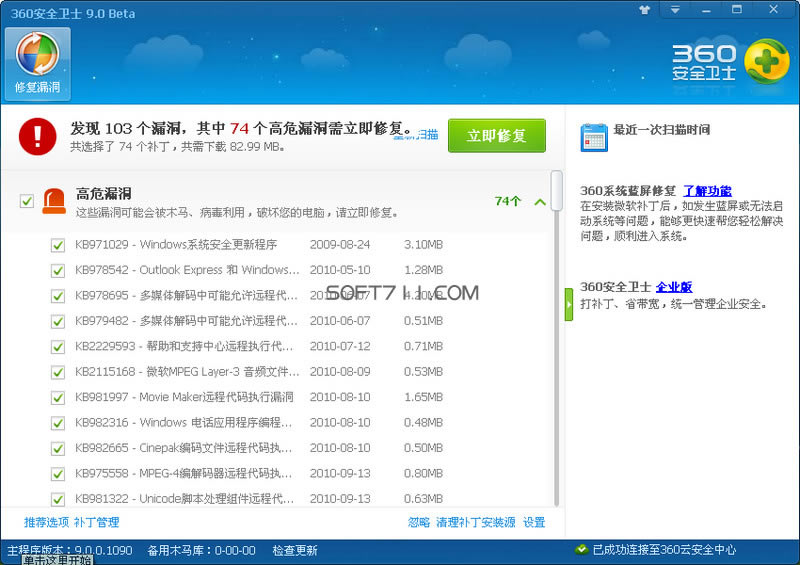Open the 企业版 link
The width and height of the screenshot is (800, 565).
tap(674, 287)
